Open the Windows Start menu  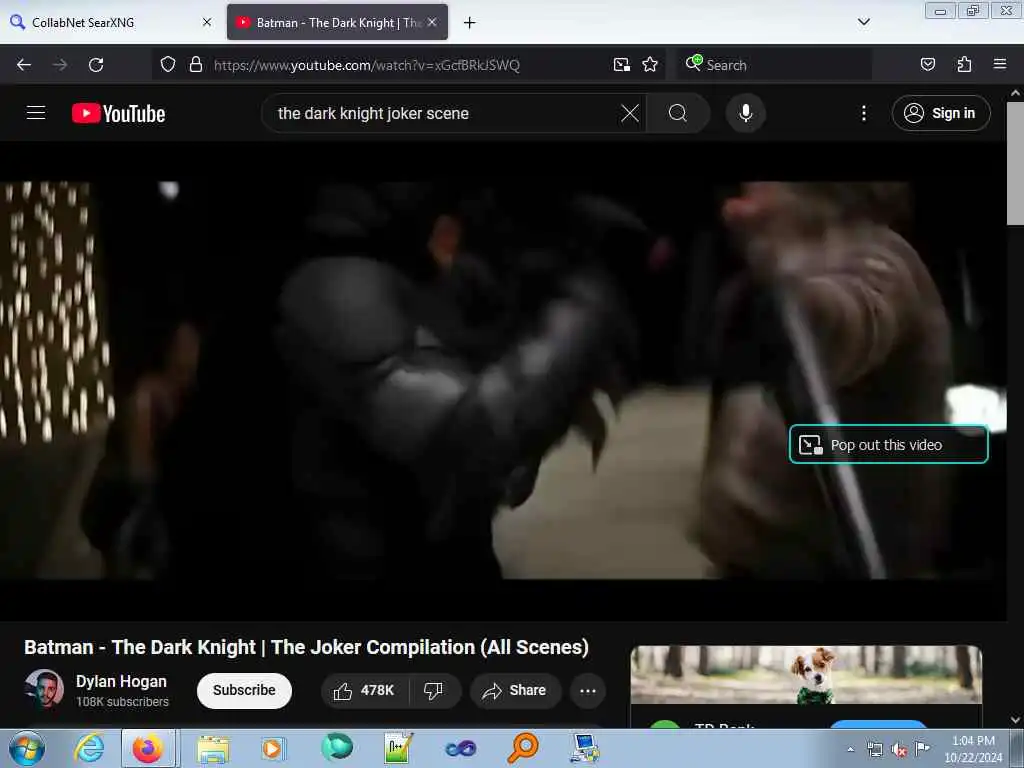[27, 748]
